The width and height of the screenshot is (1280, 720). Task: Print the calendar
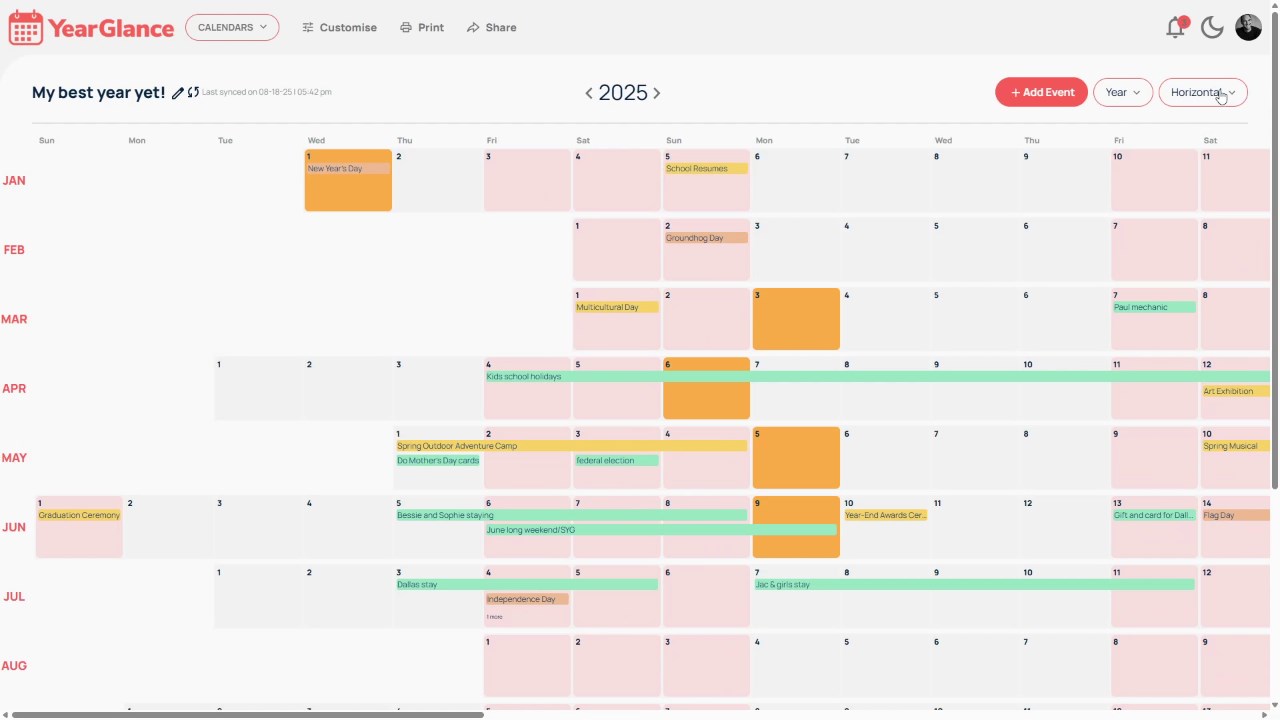click(x=422, y=27)
